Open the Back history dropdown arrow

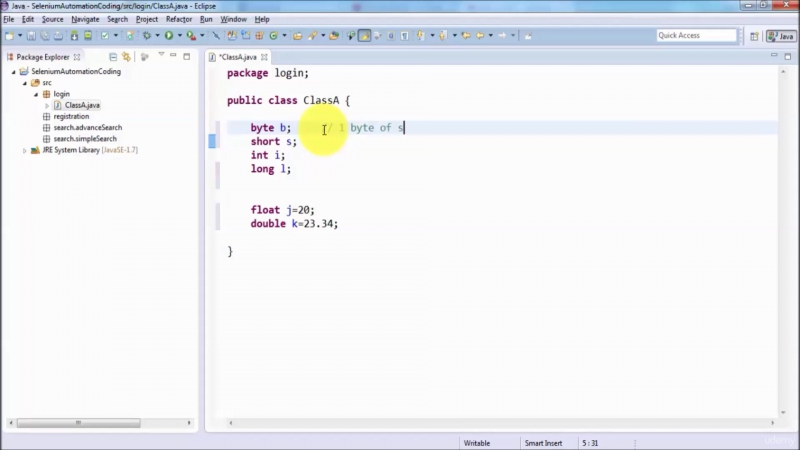[x=490, y=36]
